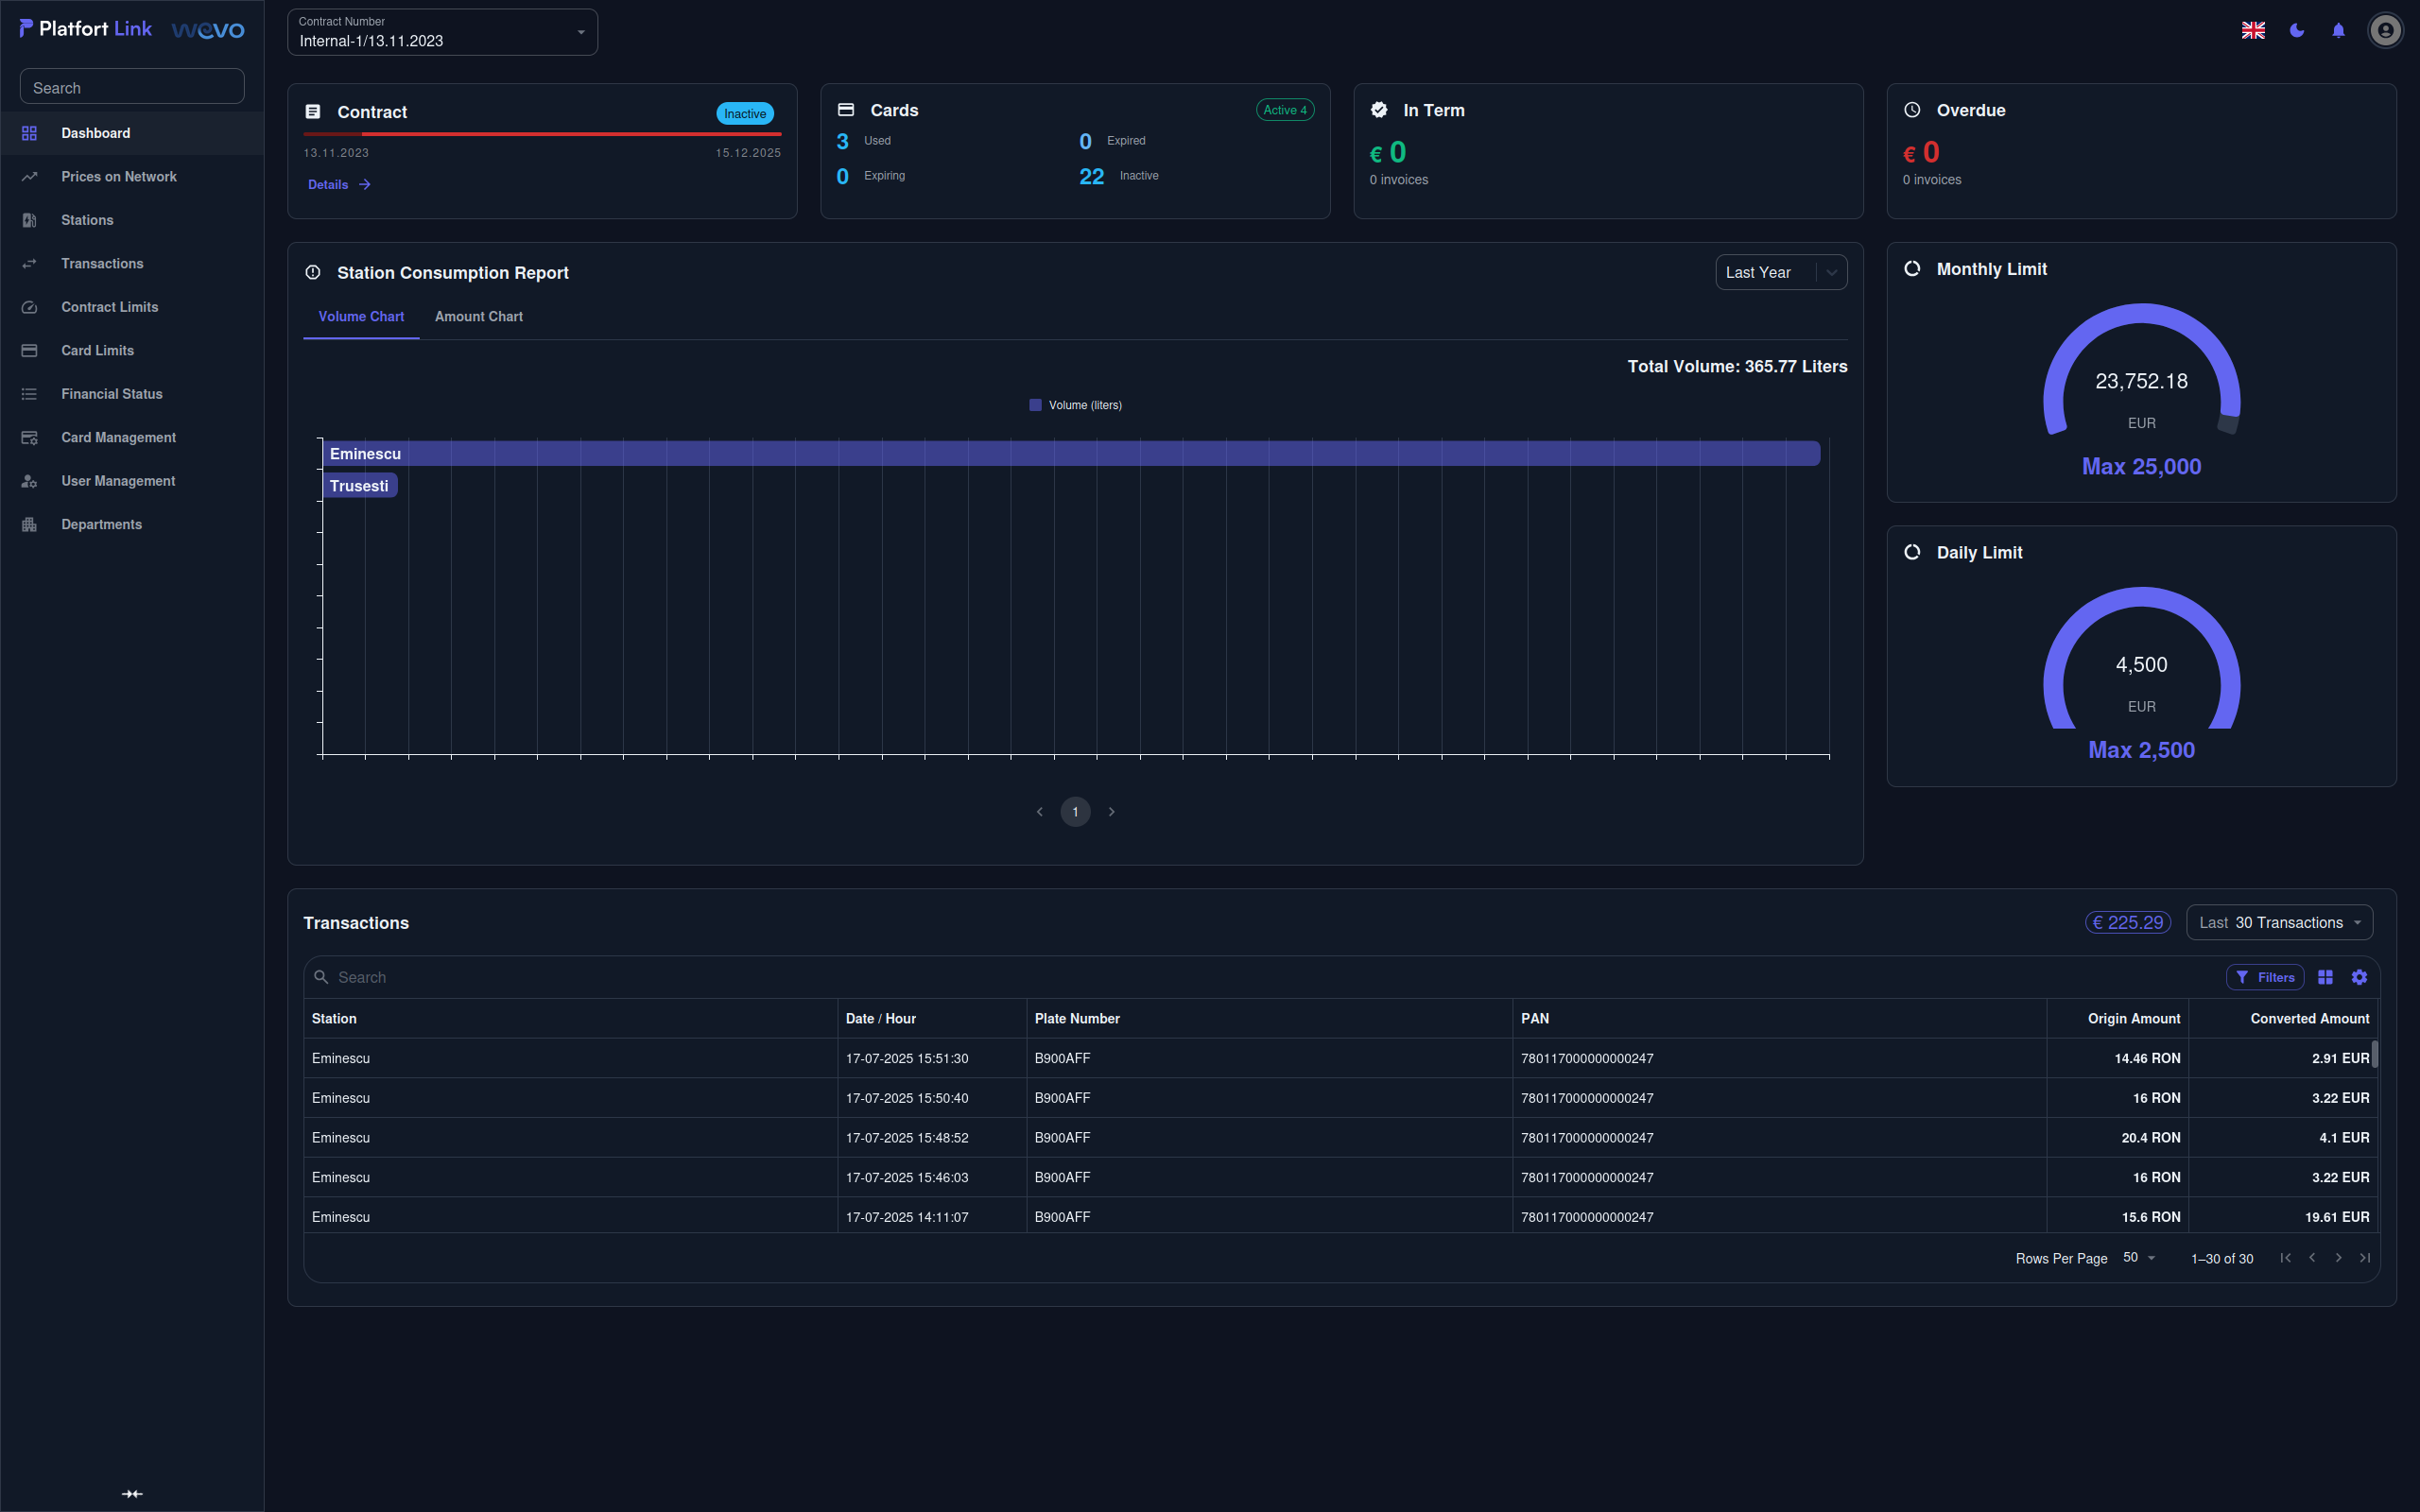The image size is (2420, 1512).
Task: Open Last 30 Transactions dropdown
Action: tap(2278, 922)
